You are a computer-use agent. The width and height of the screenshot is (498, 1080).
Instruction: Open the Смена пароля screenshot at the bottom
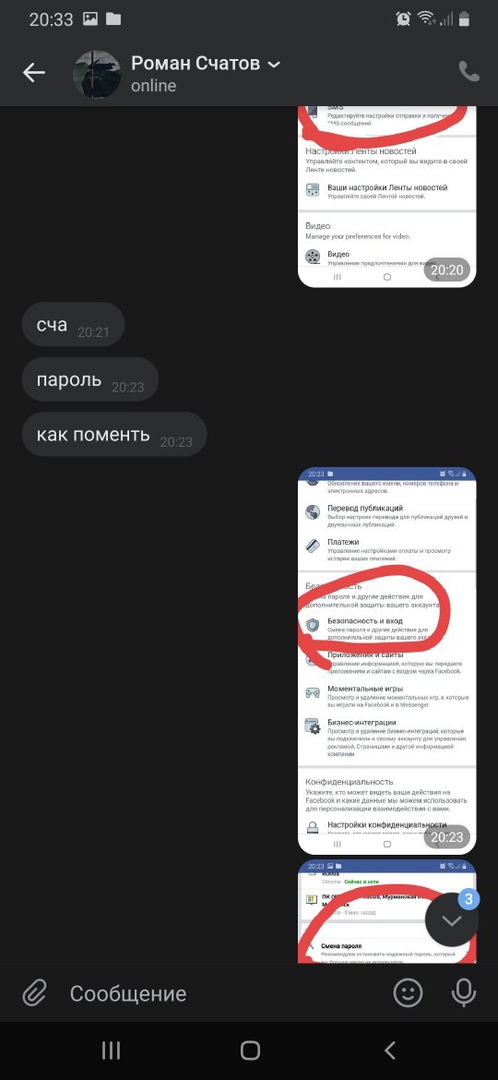[x=387, y=912]
